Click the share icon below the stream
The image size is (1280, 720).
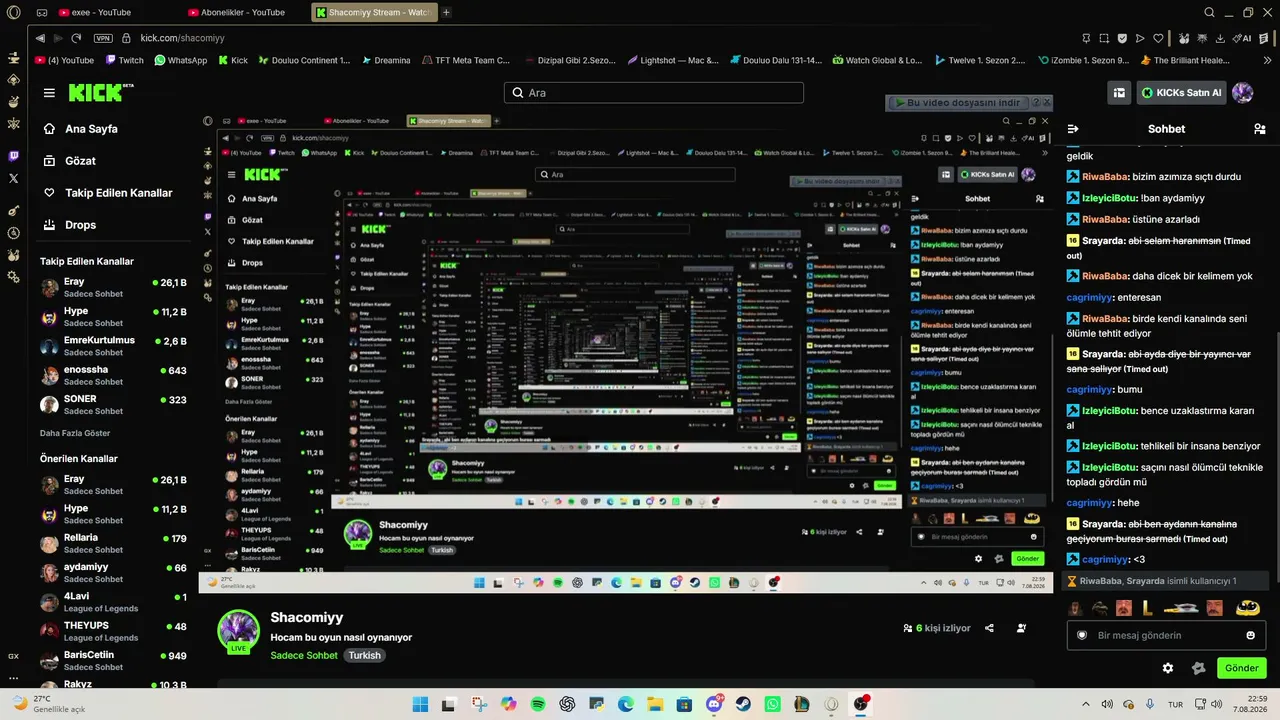[x=989, y=628]
